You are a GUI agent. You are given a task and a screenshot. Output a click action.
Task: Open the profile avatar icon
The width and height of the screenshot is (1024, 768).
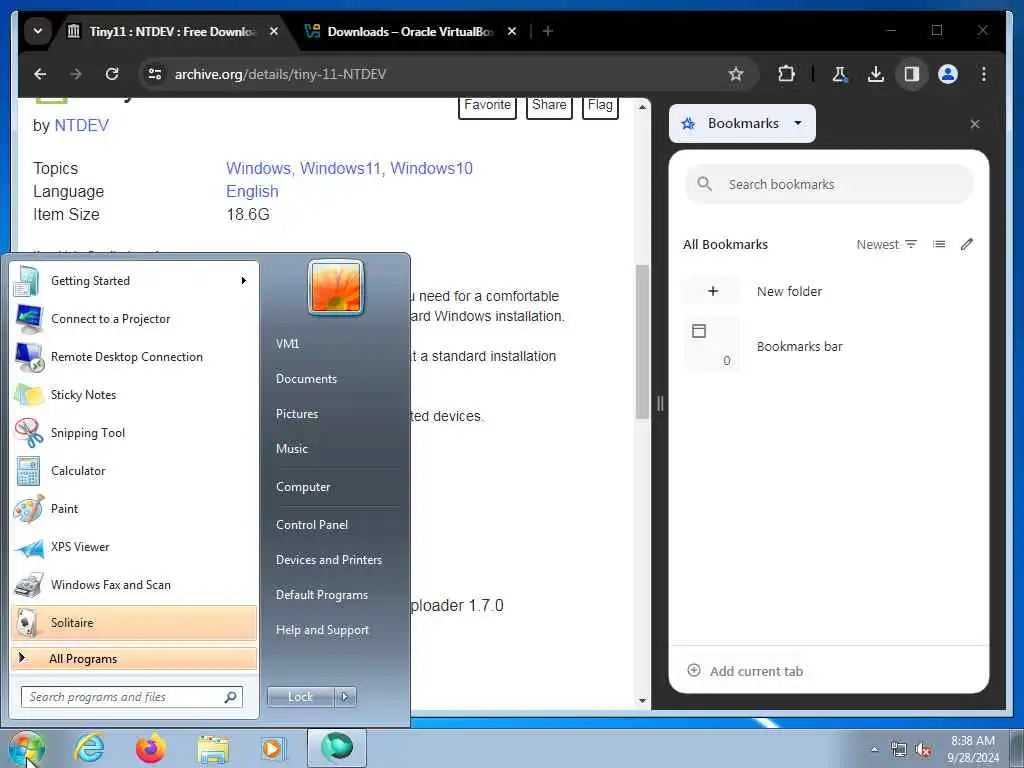point(948,74)
